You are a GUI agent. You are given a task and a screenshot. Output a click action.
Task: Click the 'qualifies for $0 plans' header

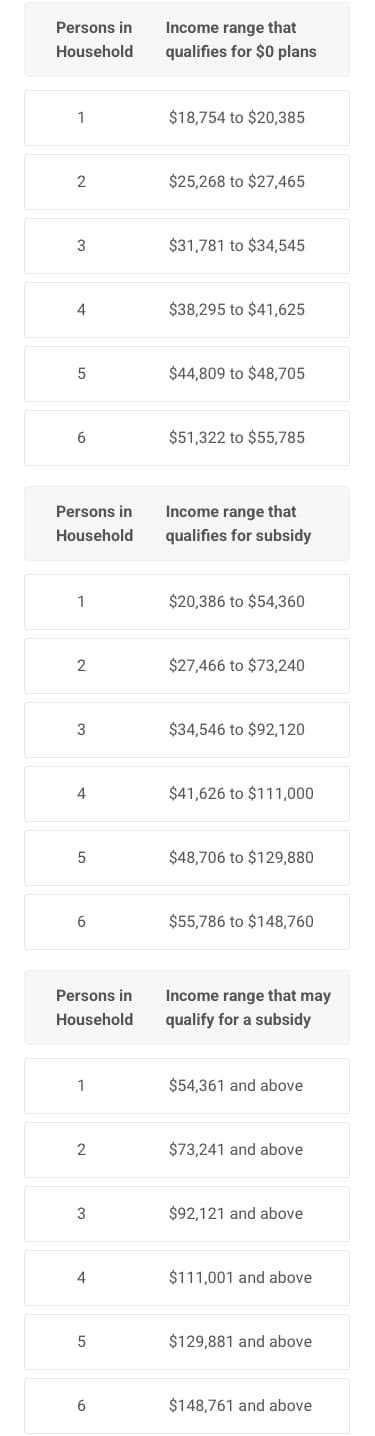(241, 52)
